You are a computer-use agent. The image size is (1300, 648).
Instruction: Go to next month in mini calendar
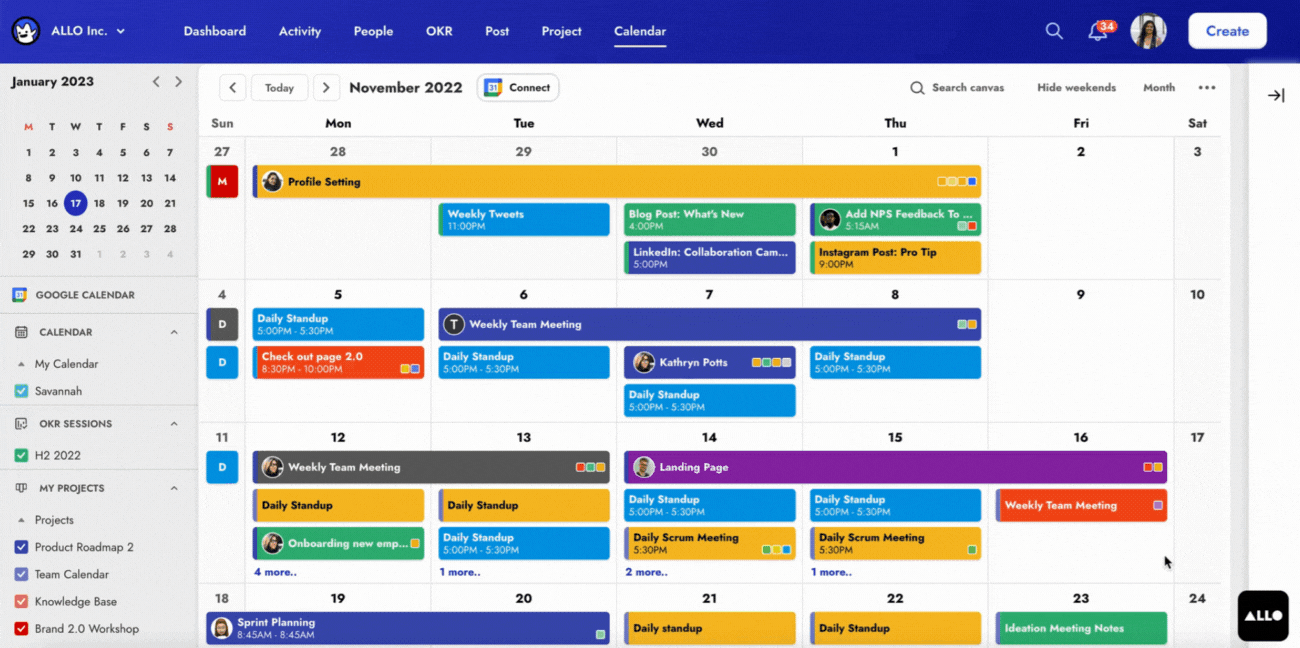point(178,82)
